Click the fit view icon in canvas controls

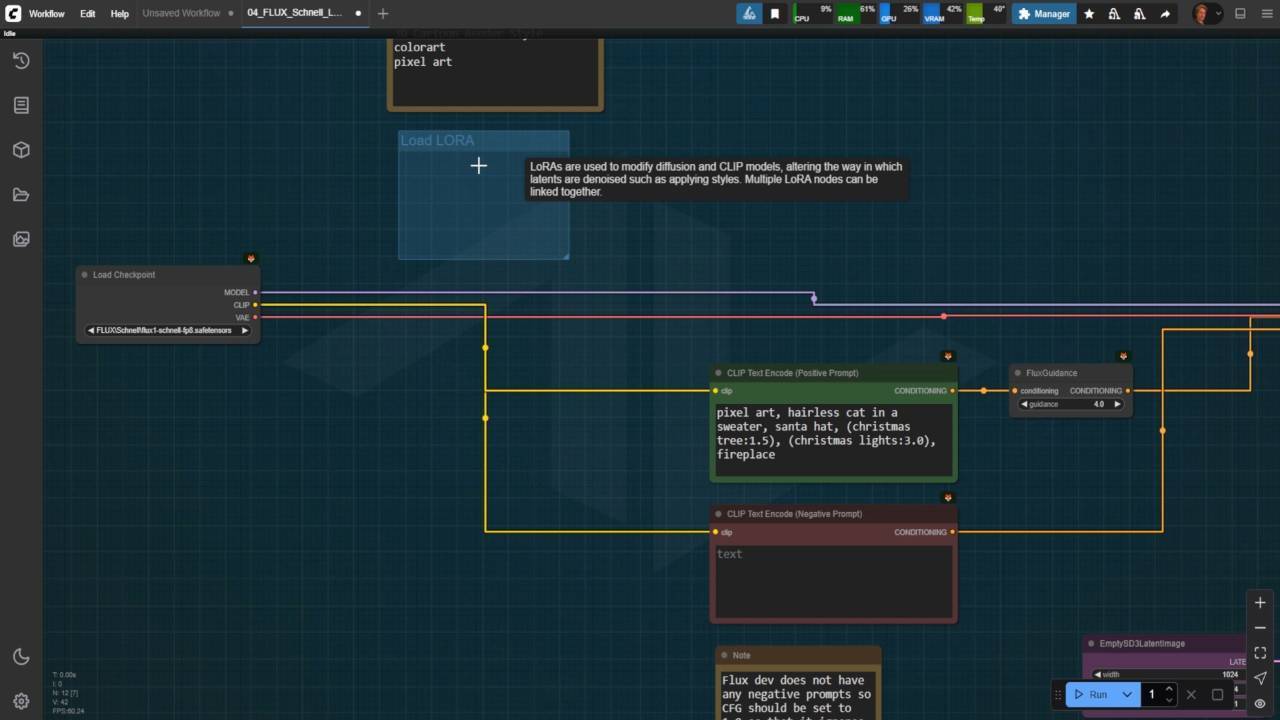click(x=1260, y=653)
